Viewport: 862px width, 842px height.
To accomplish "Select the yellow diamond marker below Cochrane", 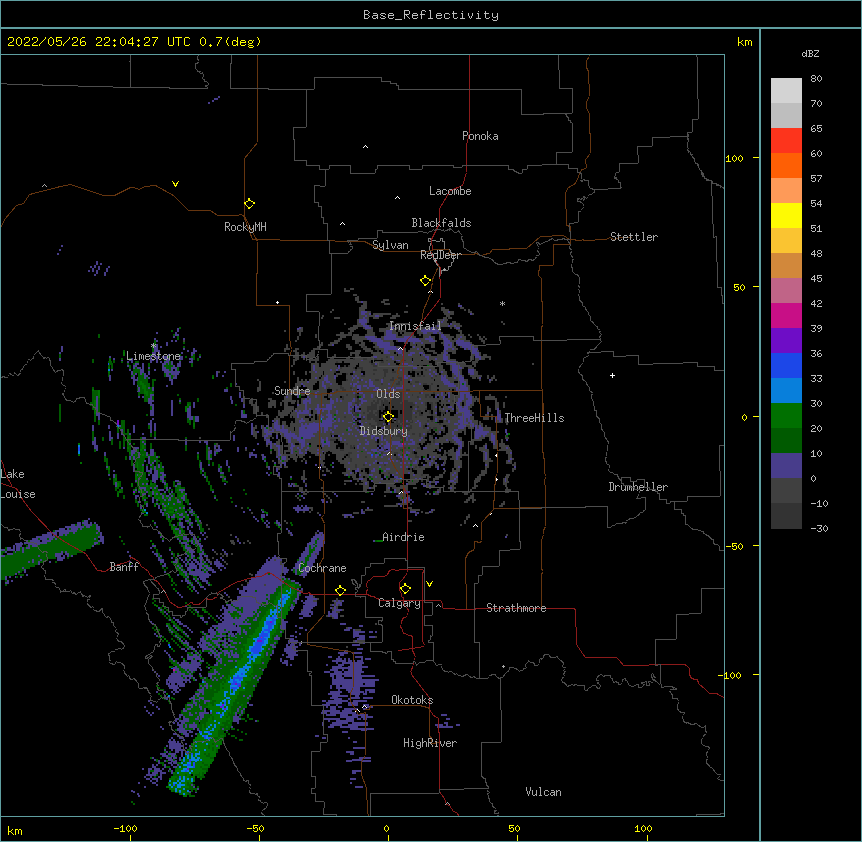I will (x=340, y=590).
